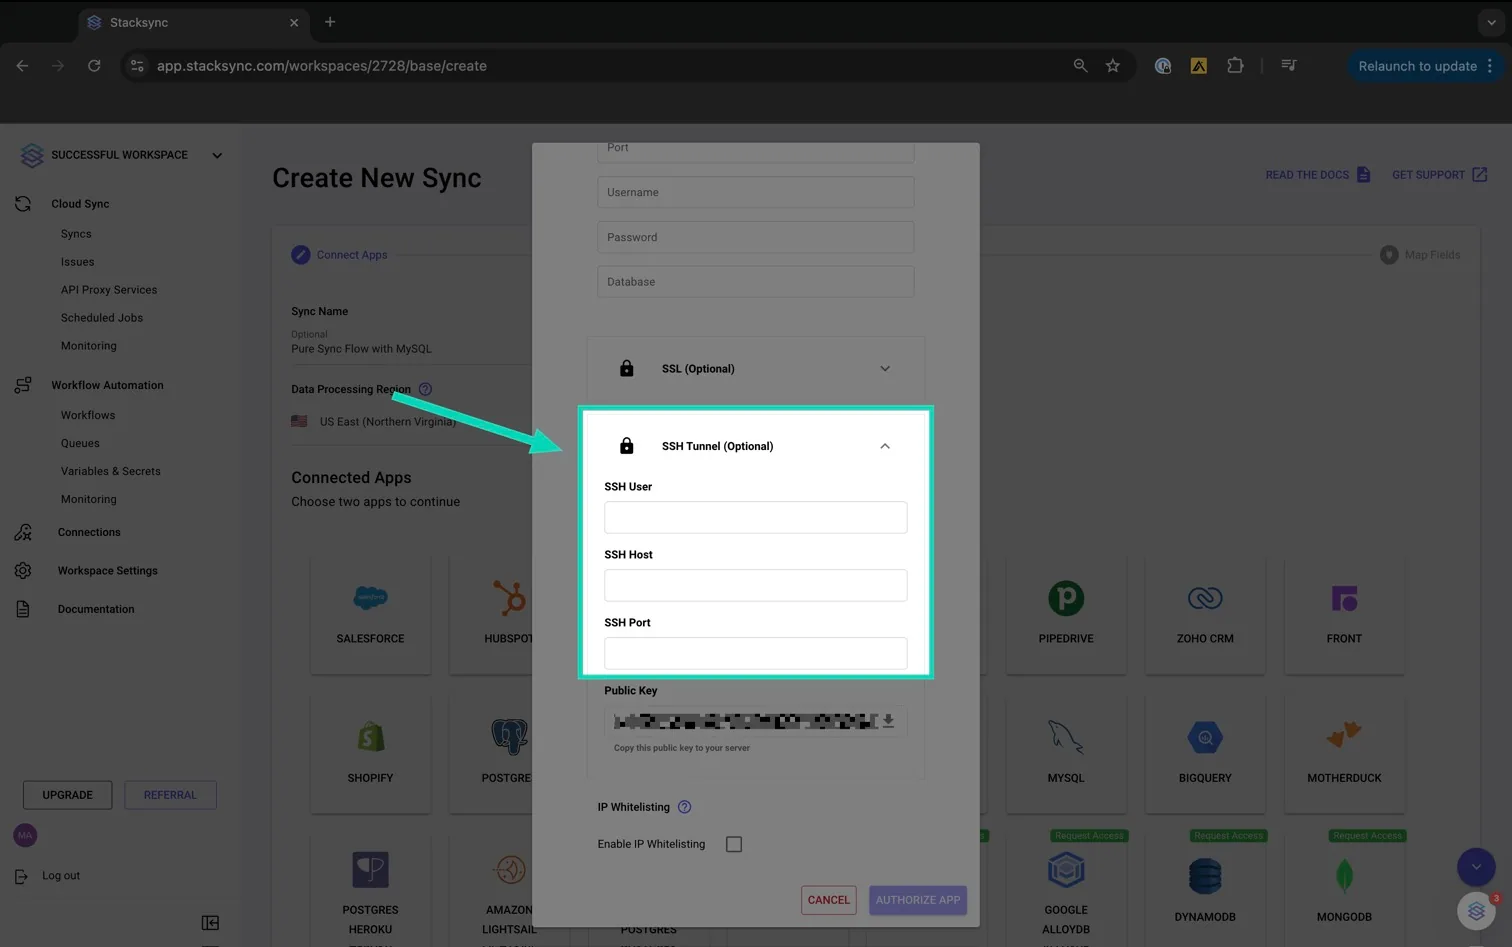The height and width of the screenshot is (947, 1512).
Task: Focus the SSH Host input field
Action: (x=756, y=585)
